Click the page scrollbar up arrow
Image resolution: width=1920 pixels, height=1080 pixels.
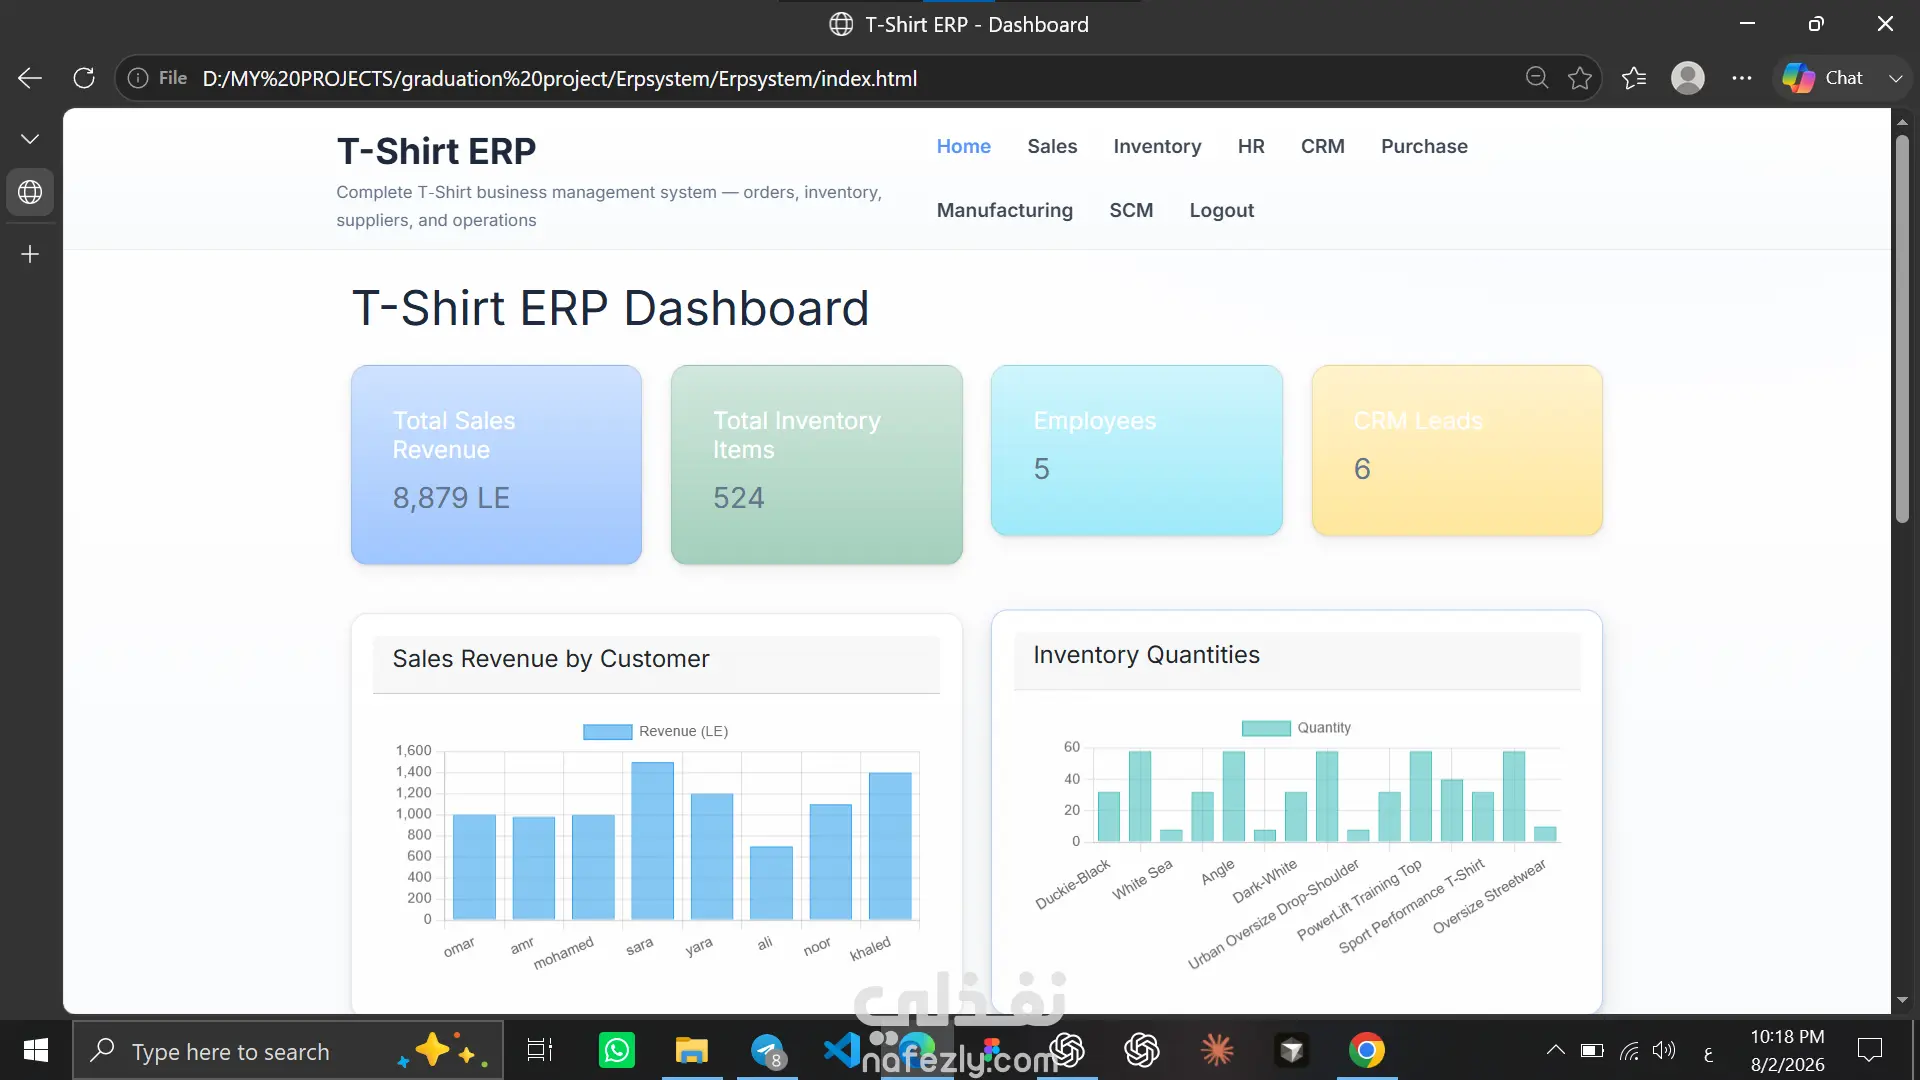point(1902,122)
